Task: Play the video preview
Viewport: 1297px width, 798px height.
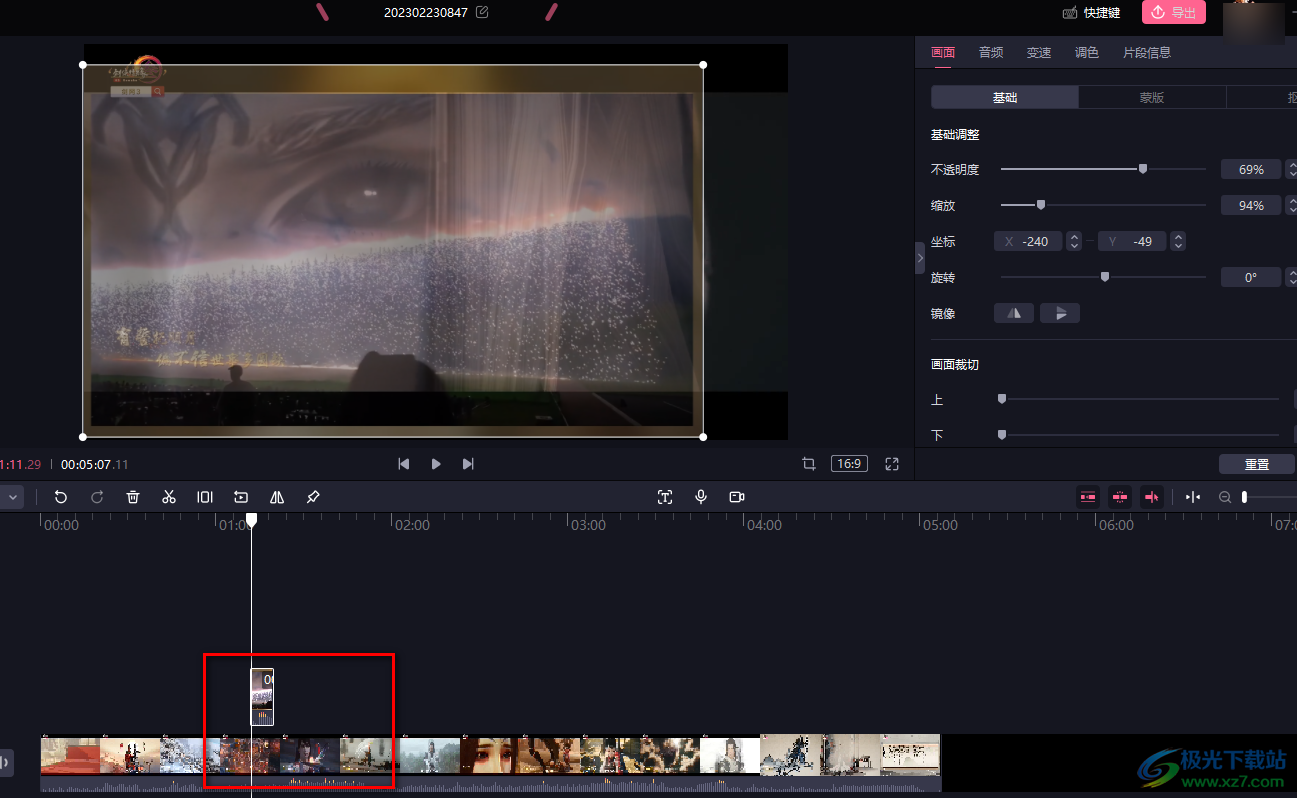Action: click(436, 464)
